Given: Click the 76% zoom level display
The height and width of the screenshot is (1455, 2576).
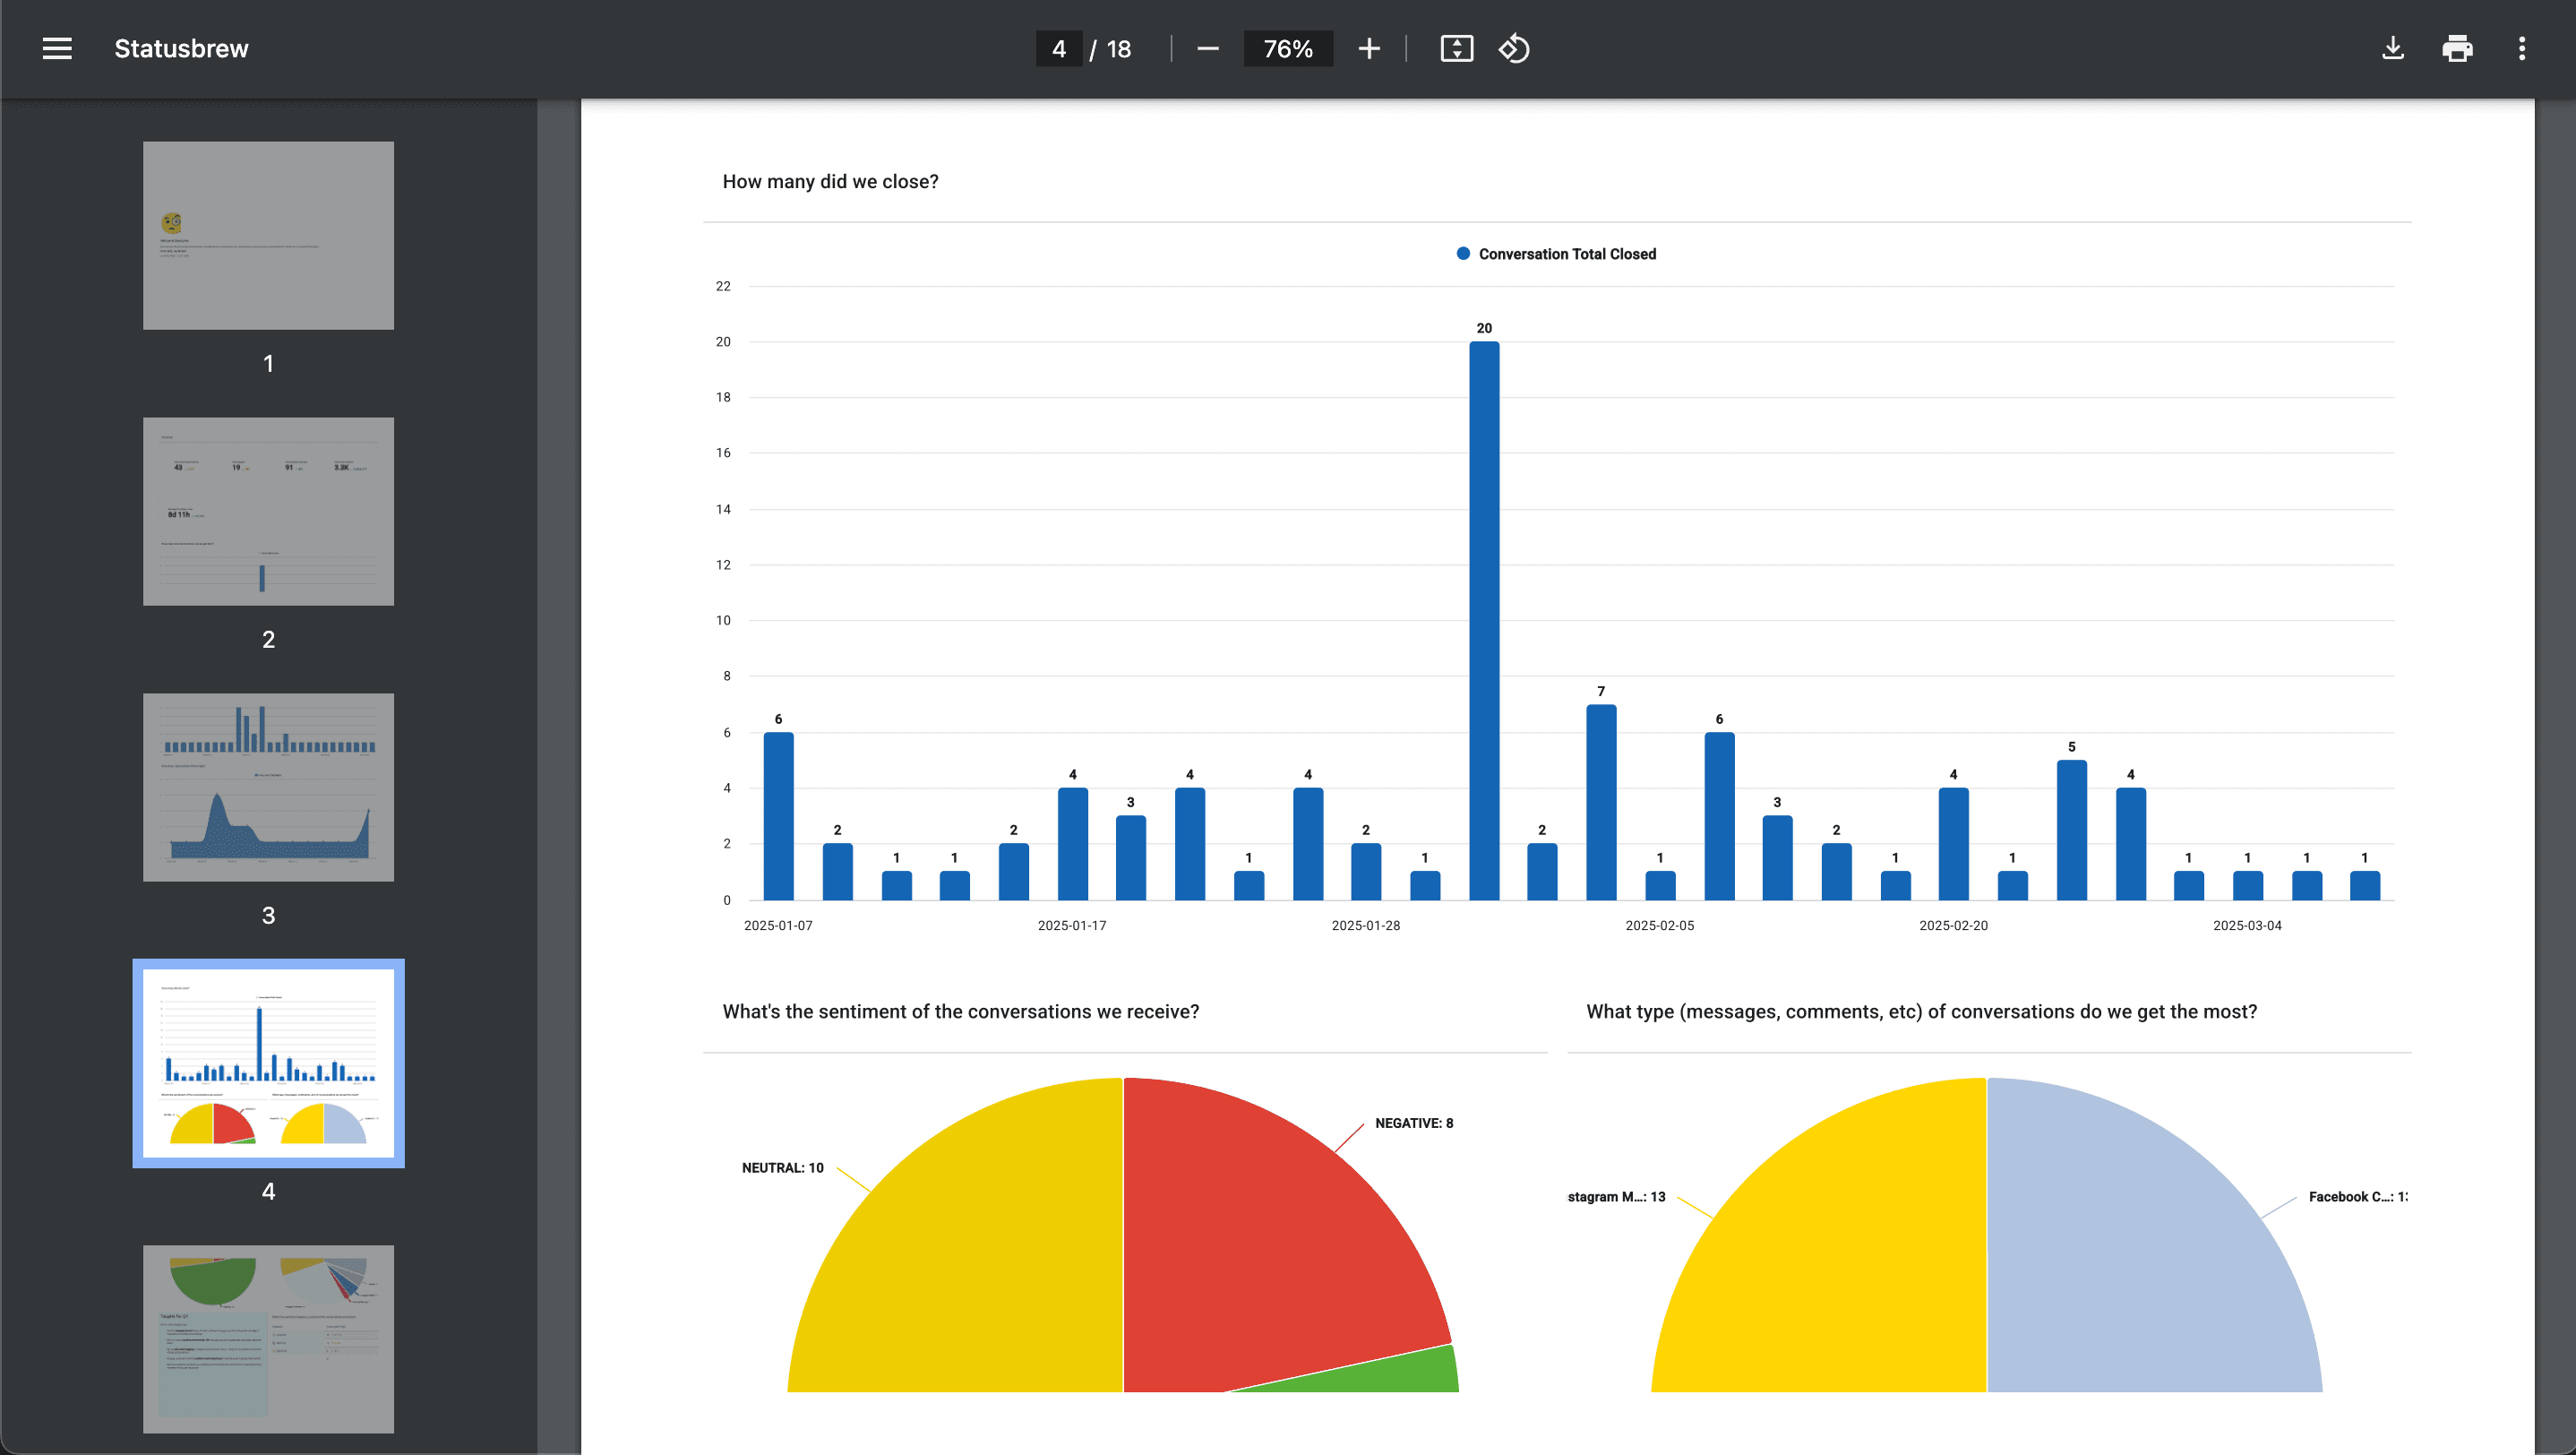Looking at the screenshot, I should [x=1288, y=48].
